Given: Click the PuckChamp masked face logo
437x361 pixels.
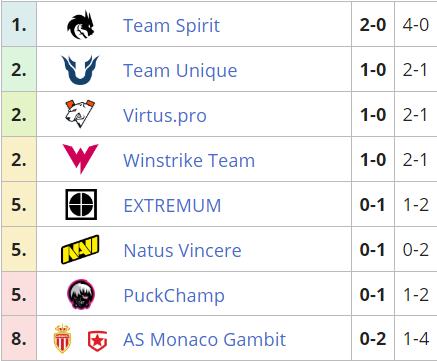Looking at the screenshot, I should 81,294.
